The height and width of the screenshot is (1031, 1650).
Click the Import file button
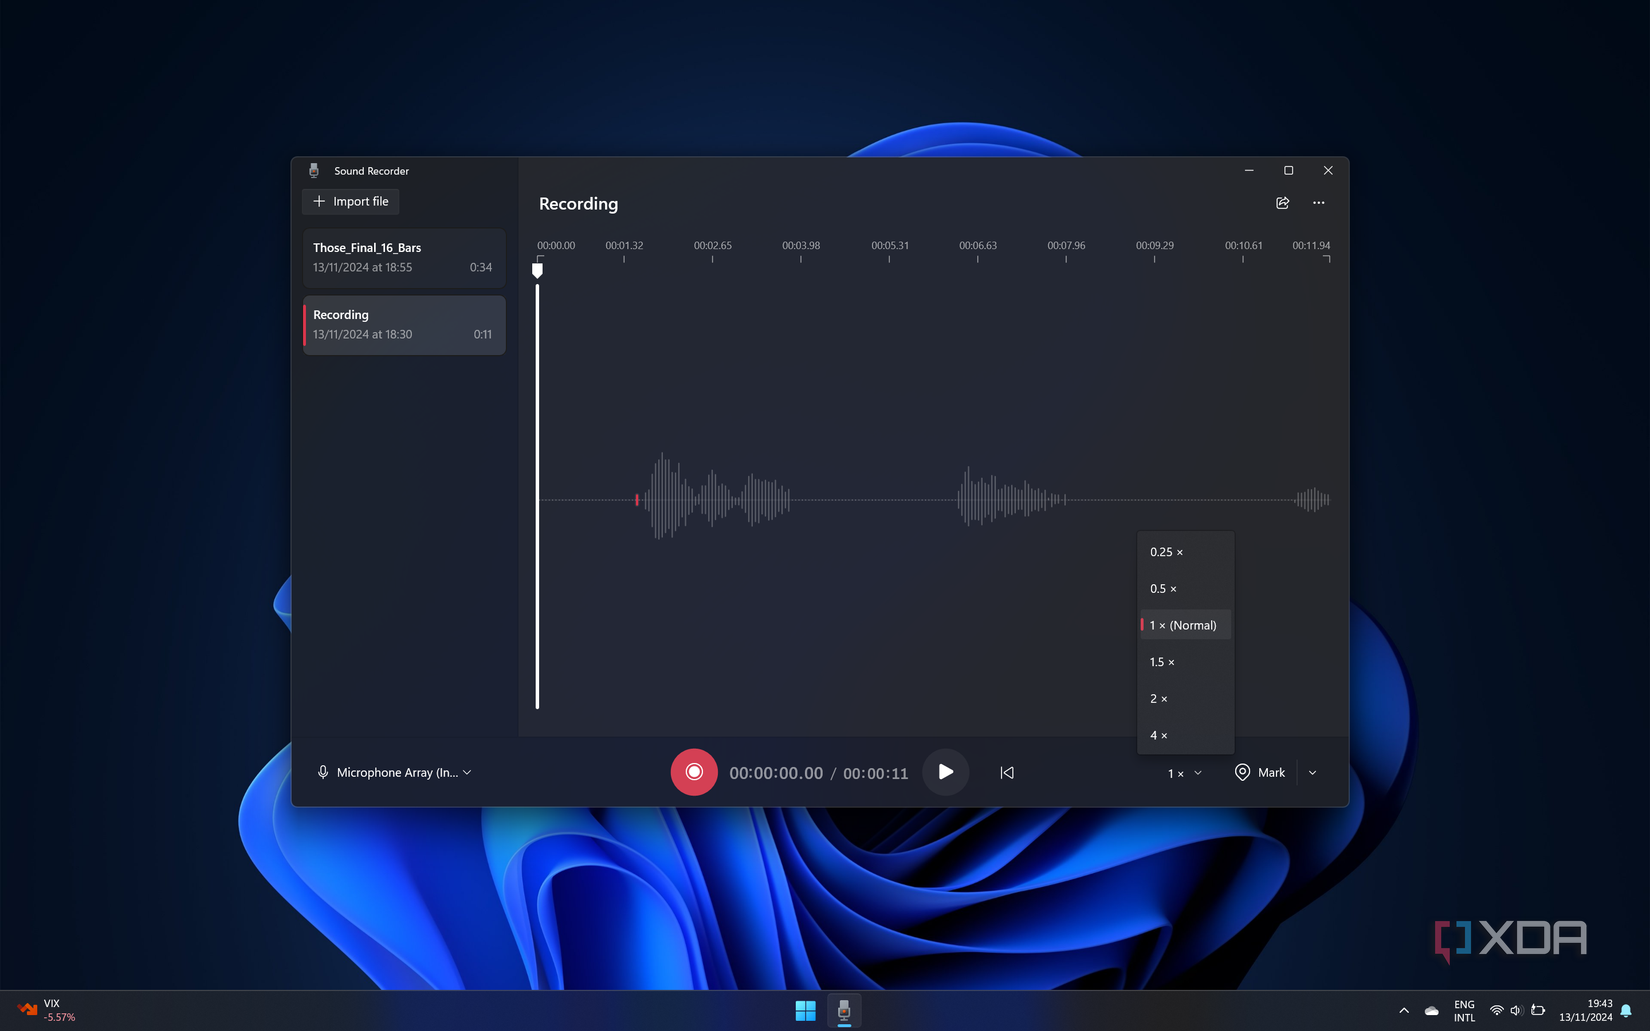coord(351,201)
